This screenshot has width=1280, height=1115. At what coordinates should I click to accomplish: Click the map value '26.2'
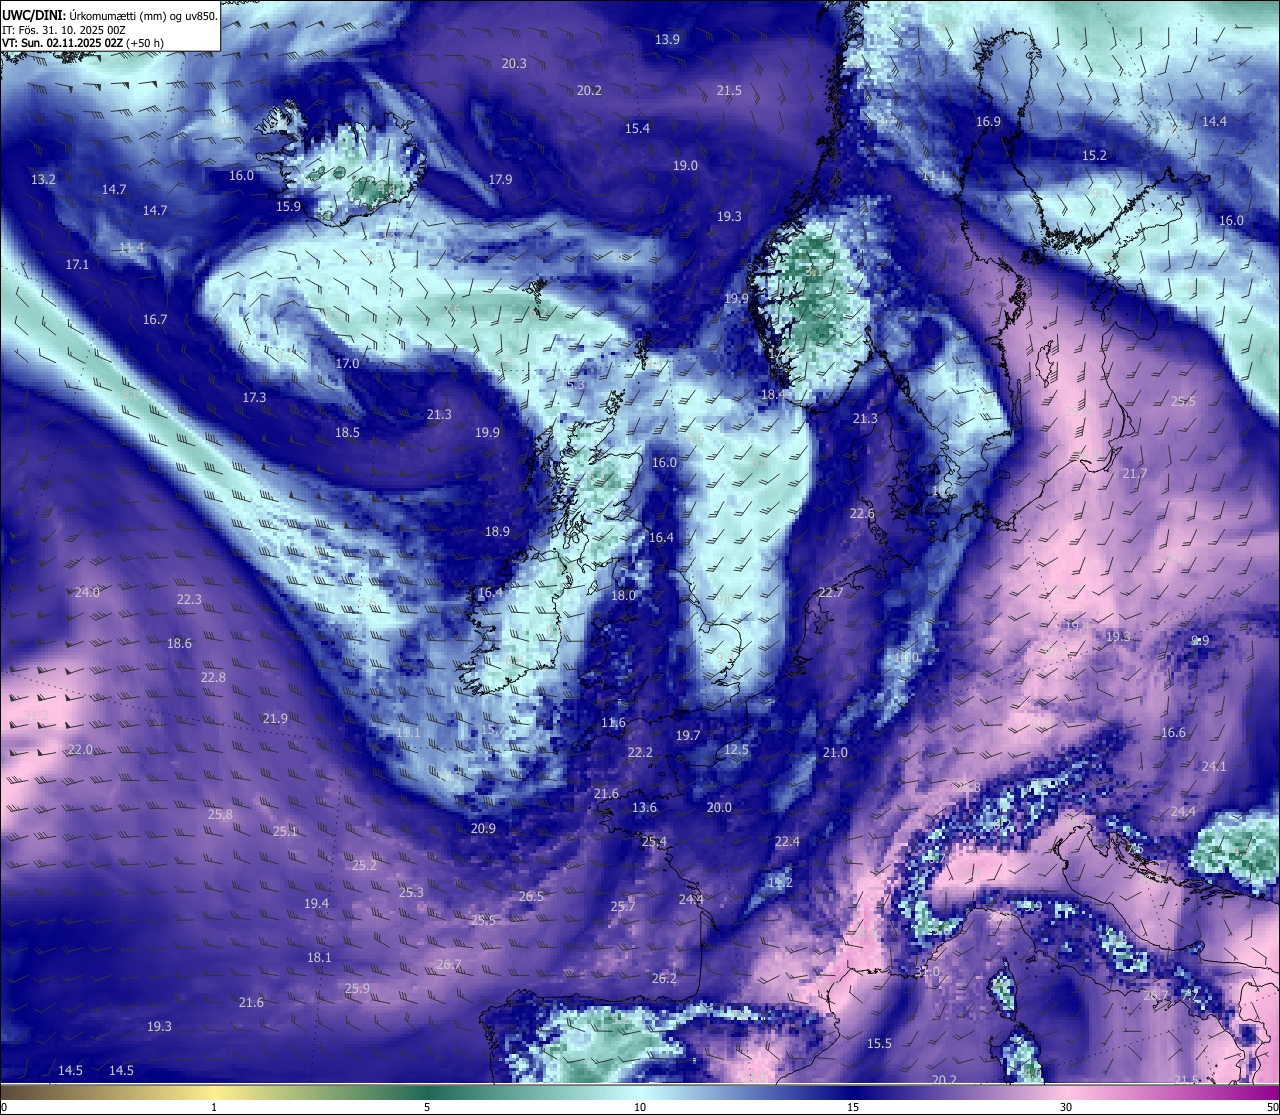[x=664, y=978]
